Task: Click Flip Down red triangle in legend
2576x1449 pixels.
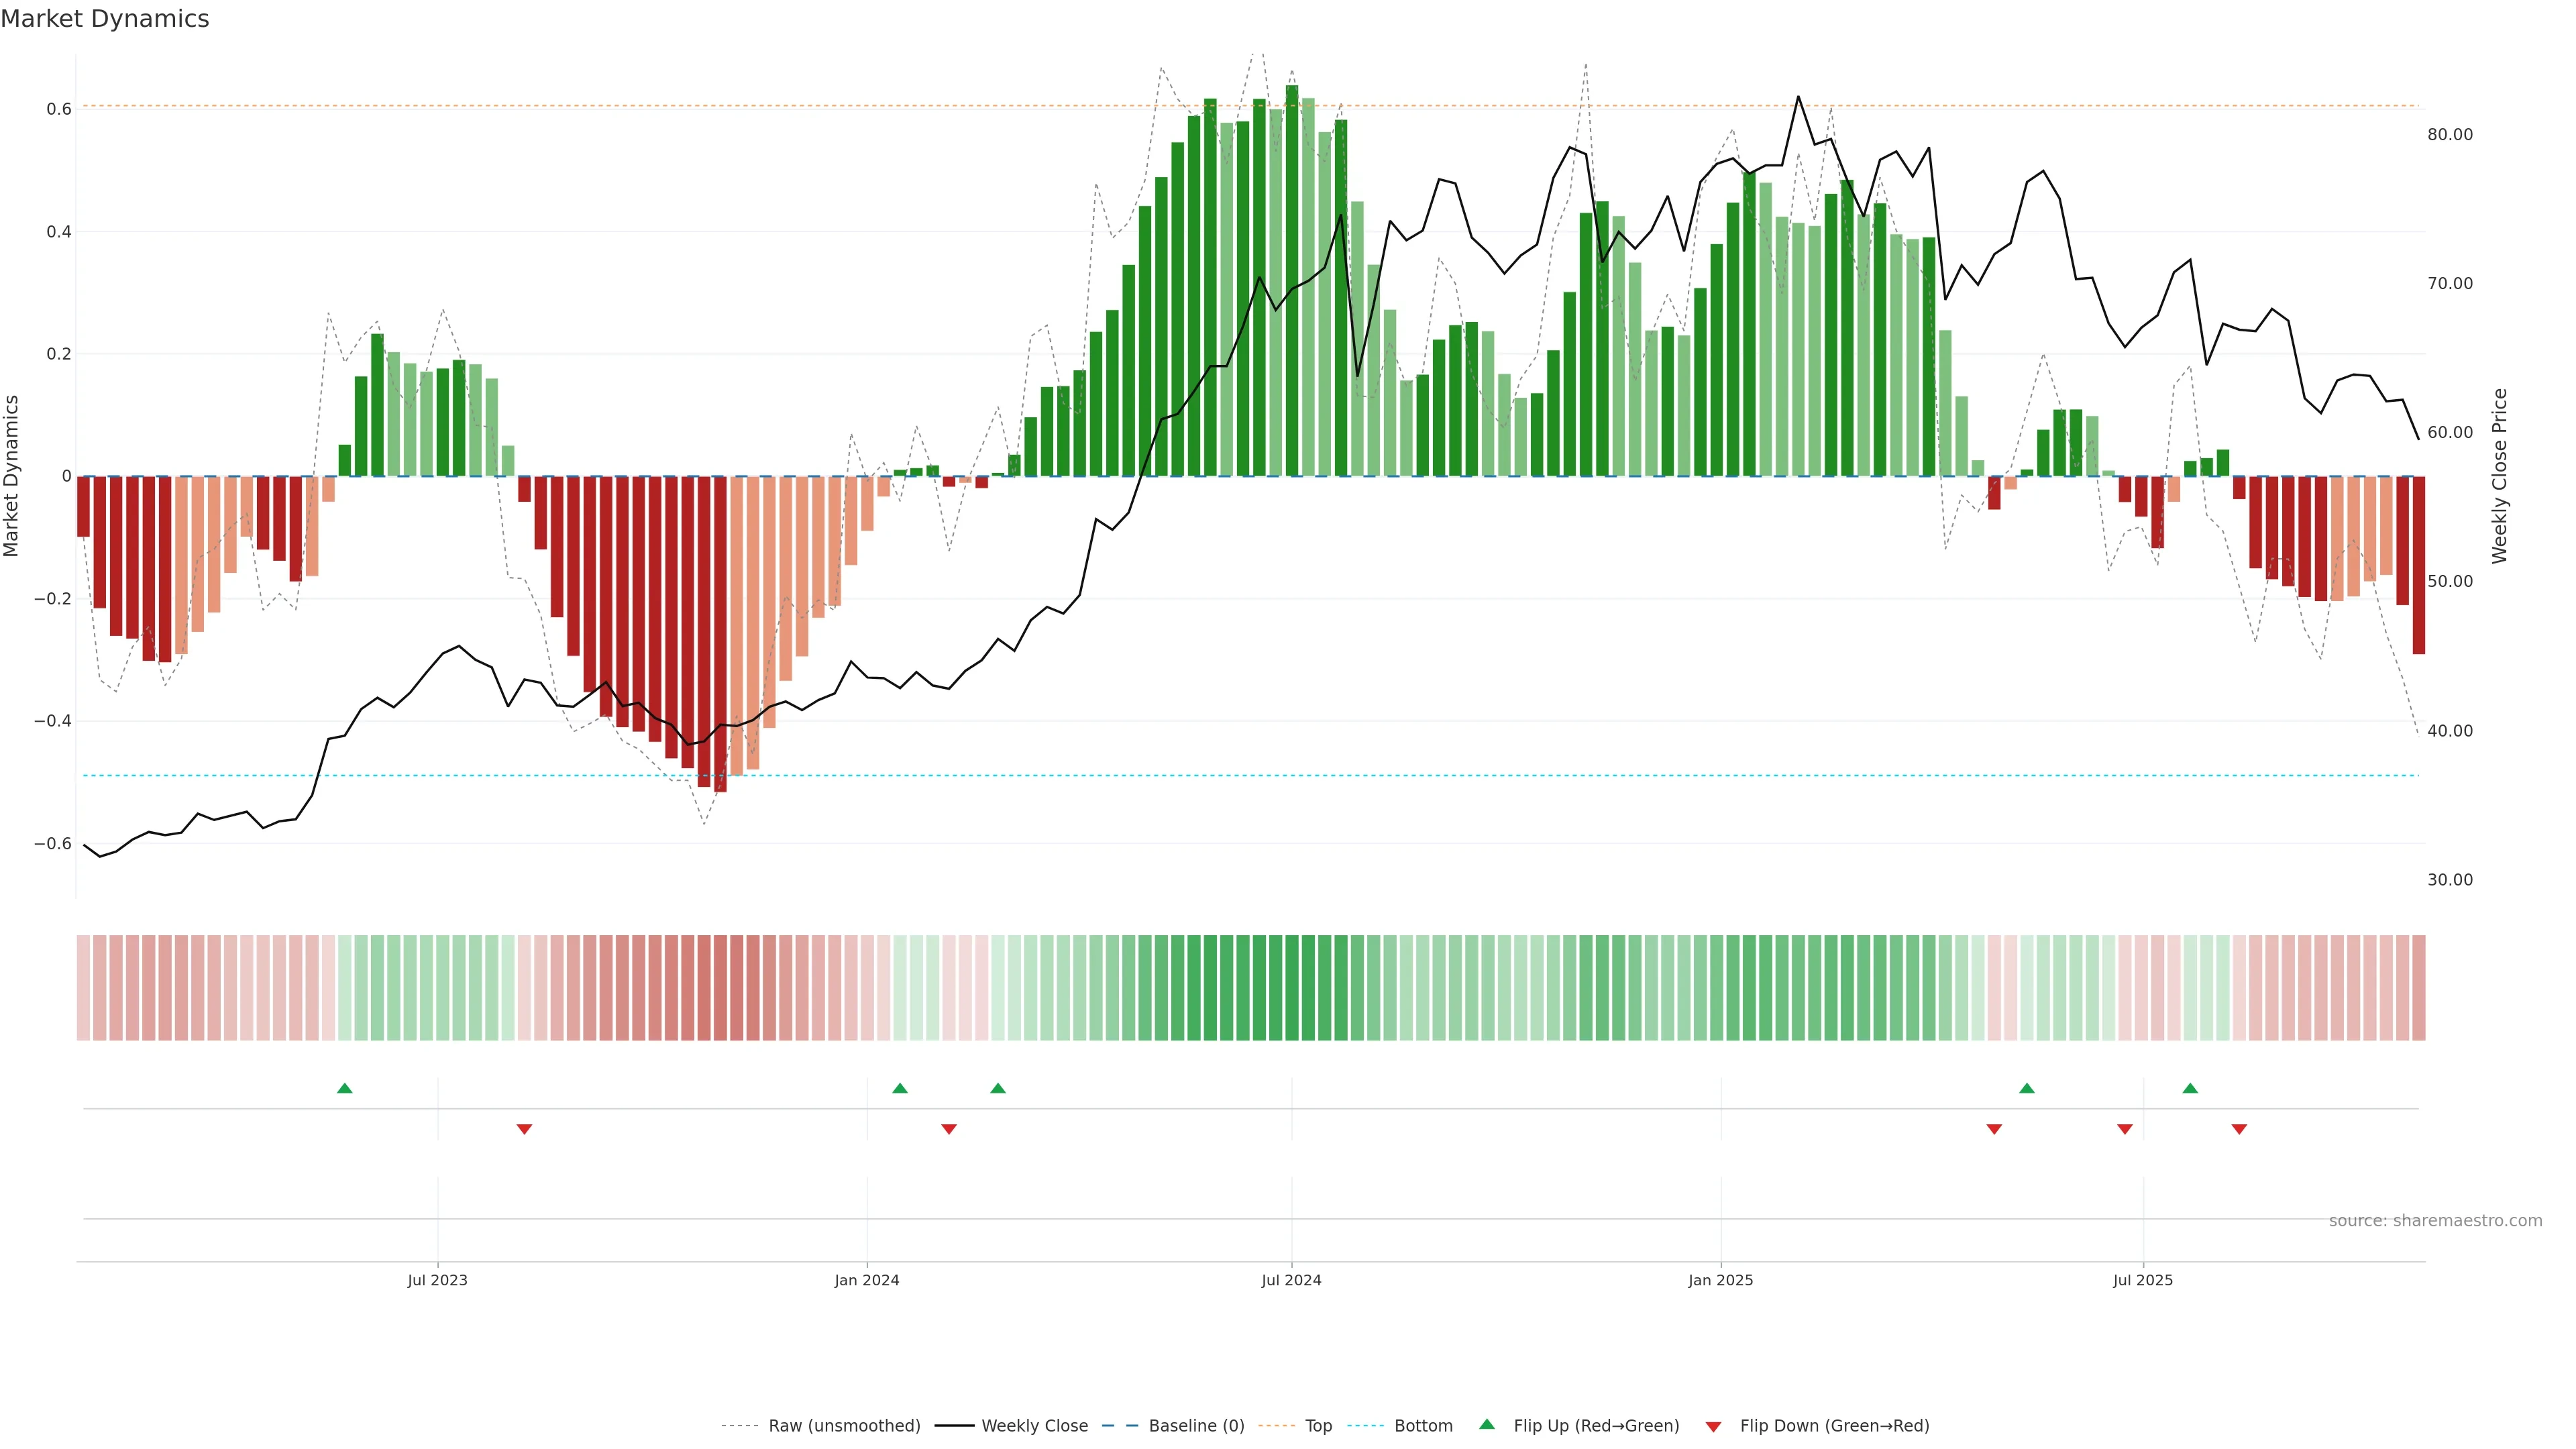Action: (1713, 1426)
